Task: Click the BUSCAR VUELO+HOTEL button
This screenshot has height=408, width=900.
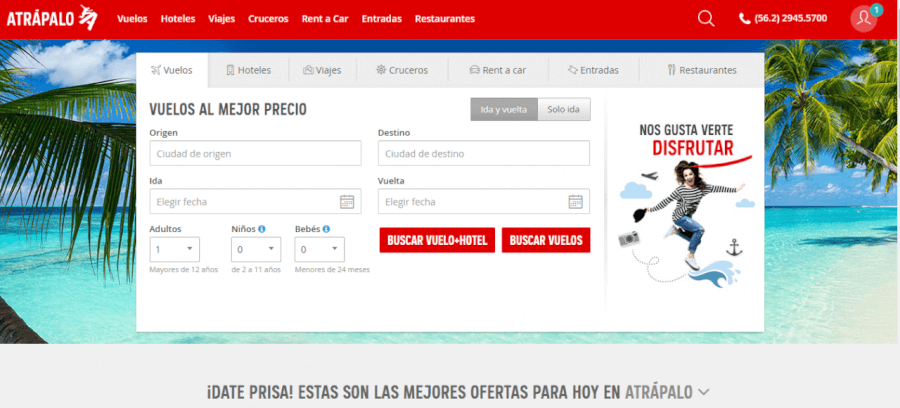Action: (x=437, y=240)
